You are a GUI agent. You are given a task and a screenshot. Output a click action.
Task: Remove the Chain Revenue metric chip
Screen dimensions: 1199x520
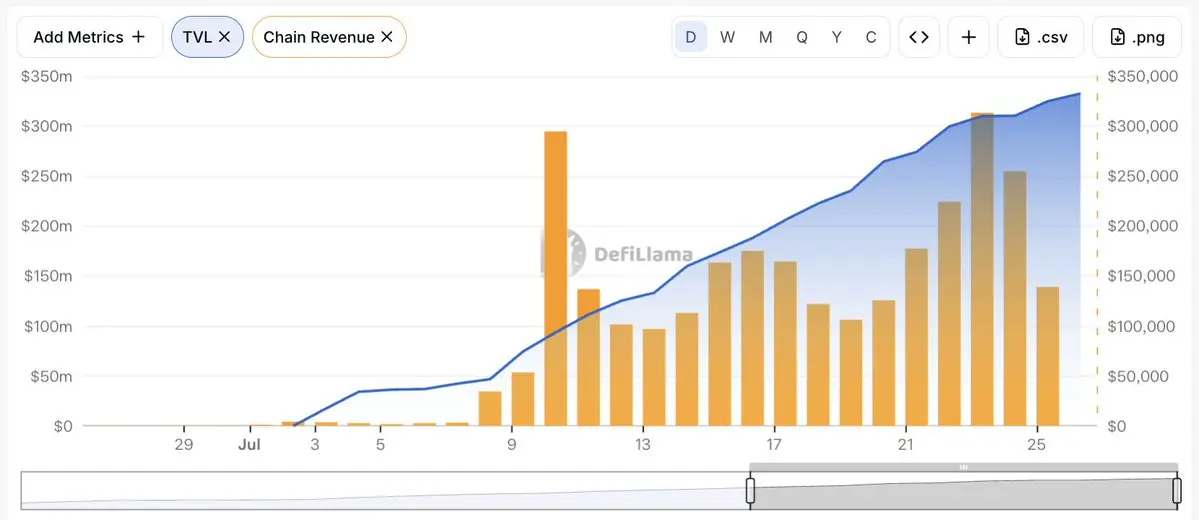[387, 37]
